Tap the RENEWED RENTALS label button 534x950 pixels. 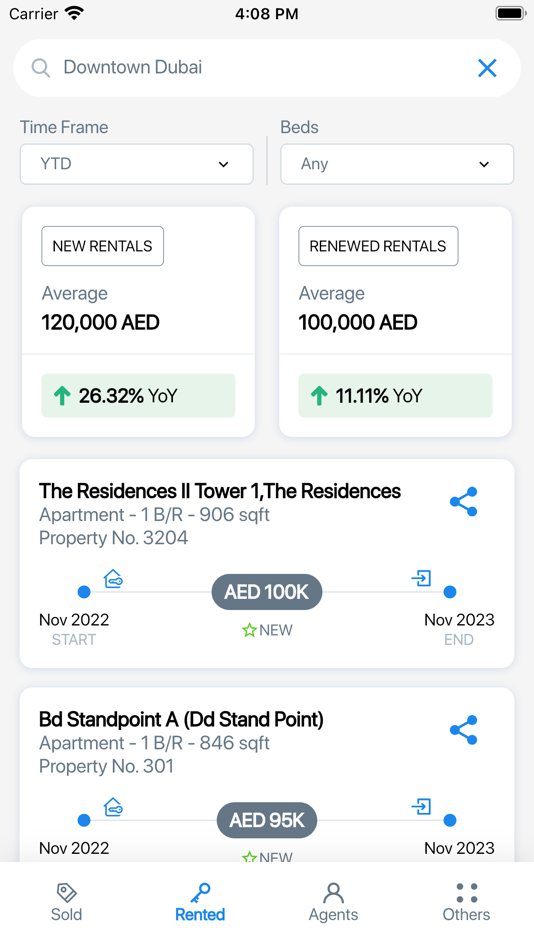pos(378,246)
